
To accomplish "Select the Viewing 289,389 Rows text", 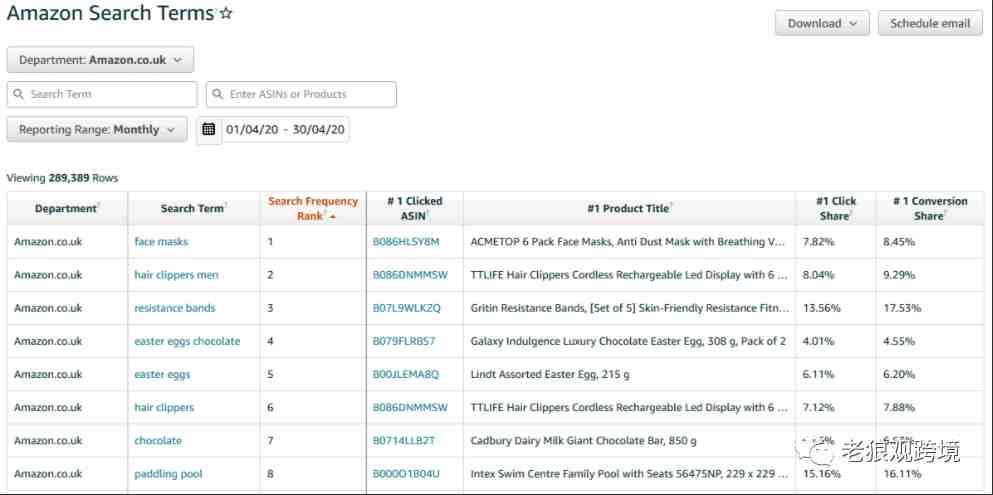I will click(x=62, y=179).
